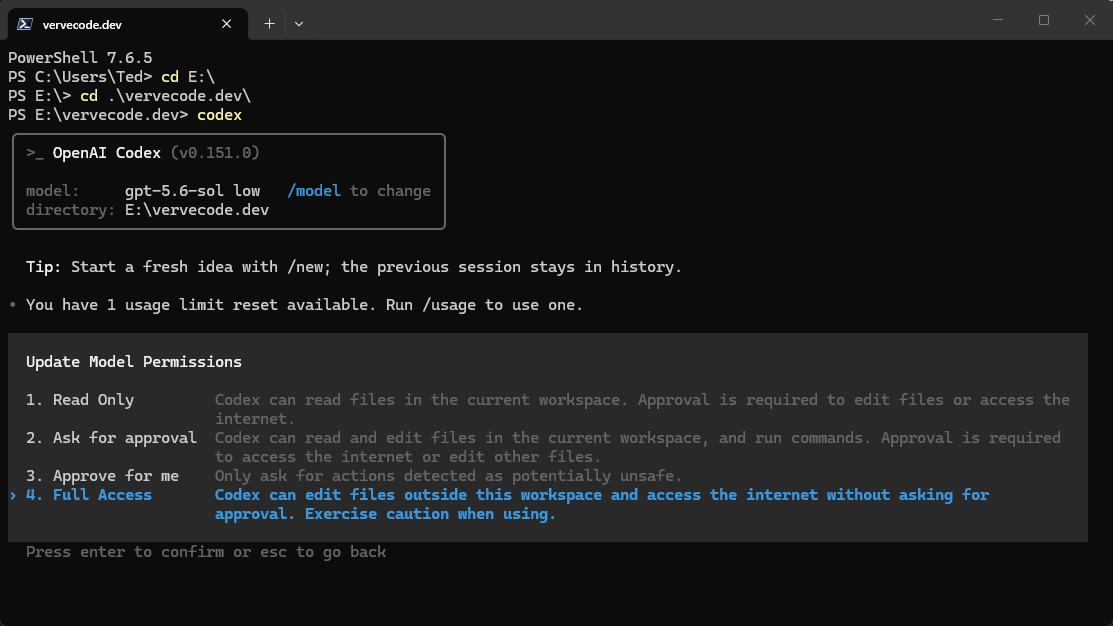
Task: Select the vervecode.dev tab
Action: [x=128, y=24]
